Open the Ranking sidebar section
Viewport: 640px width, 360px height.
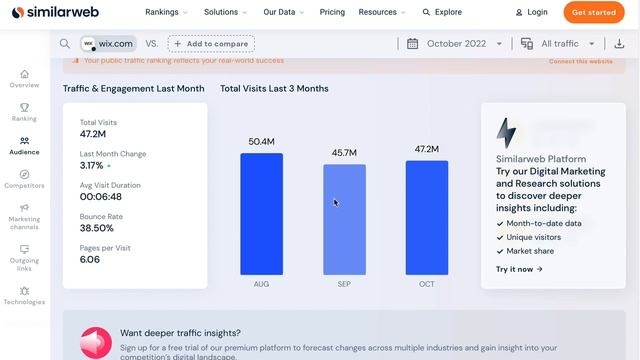point(24,113)
